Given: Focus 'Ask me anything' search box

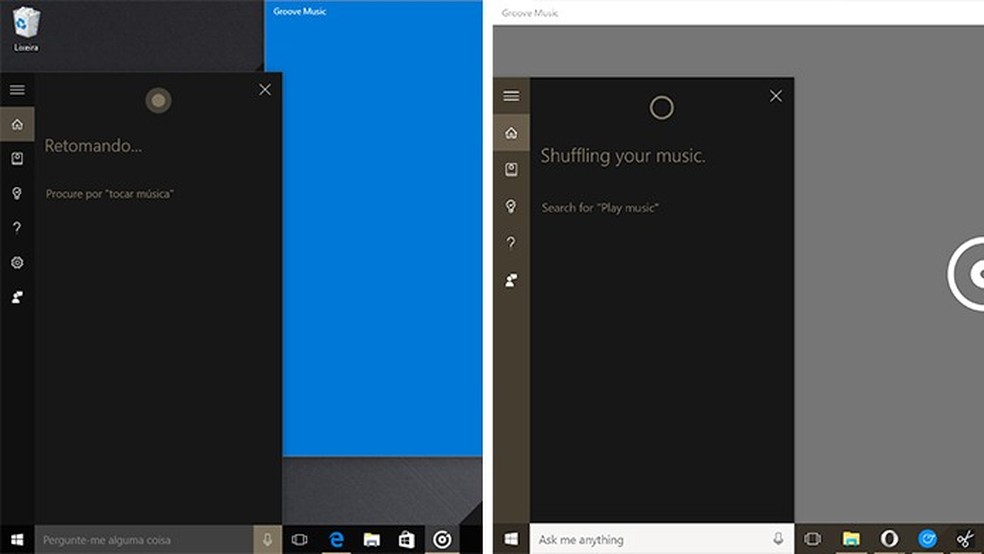Looking at the screenshot, I should (662, 539).
